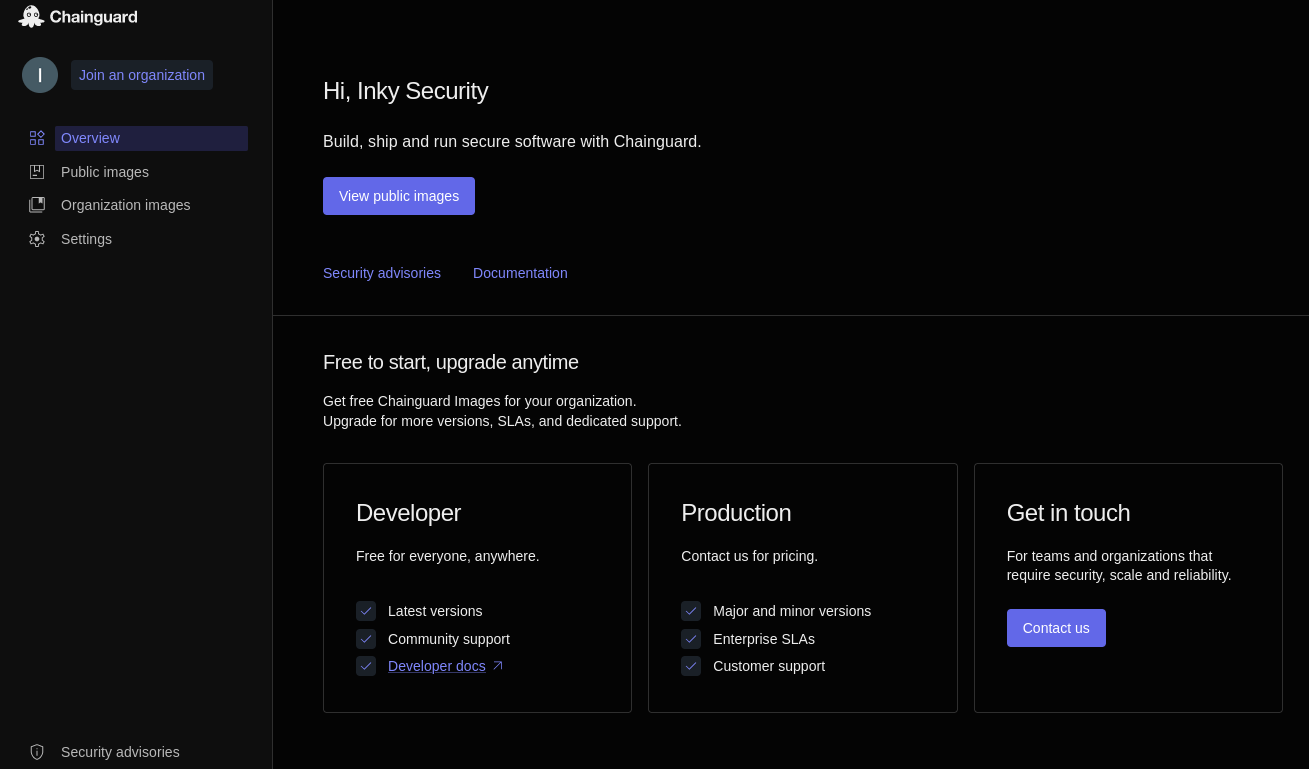Click the shield icon beside Security advisories
Image resolution: width=1309 pixels, height=769 pixels.
tap(37, 752)
